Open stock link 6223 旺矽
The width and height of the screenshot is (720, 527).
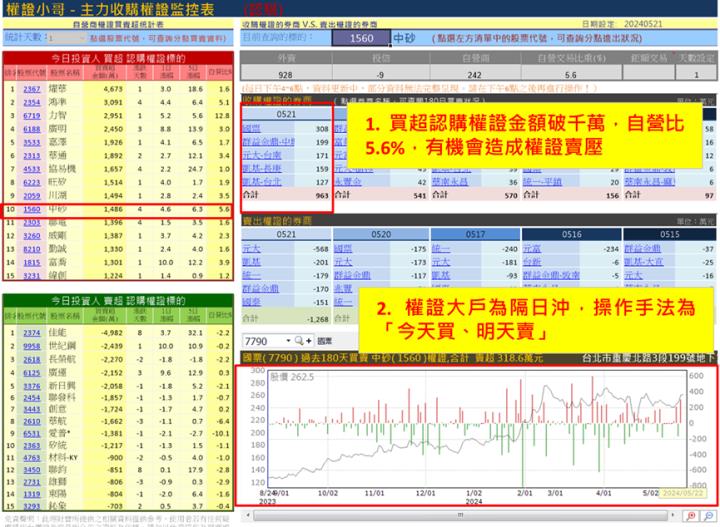[x=32, y=182]
